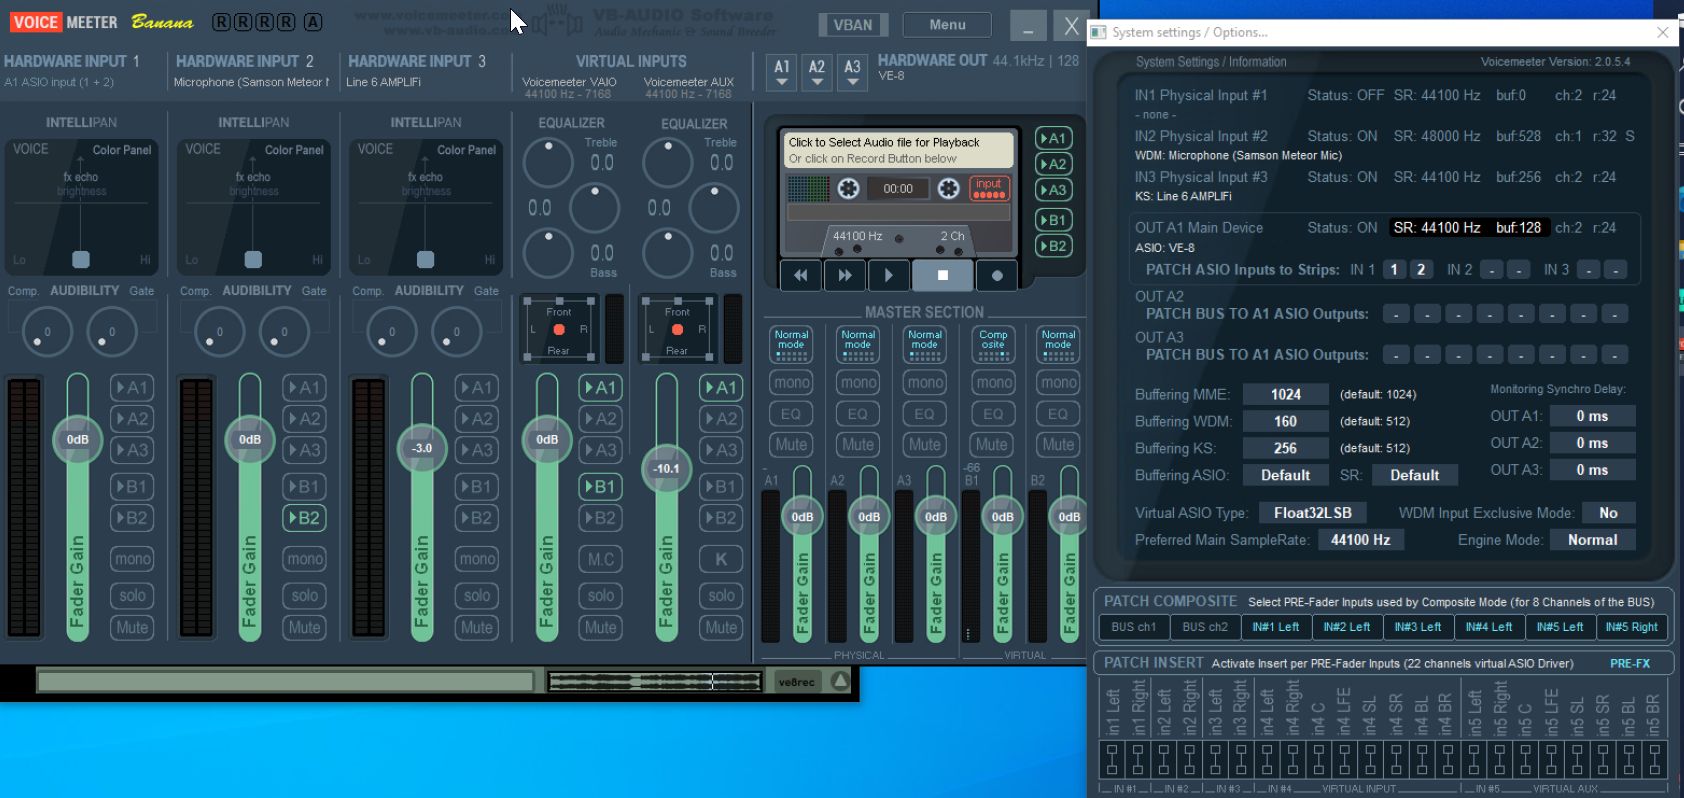
Task: Toggle recorder B1 bus arrow button
Action: click(x=1053, y=220)
